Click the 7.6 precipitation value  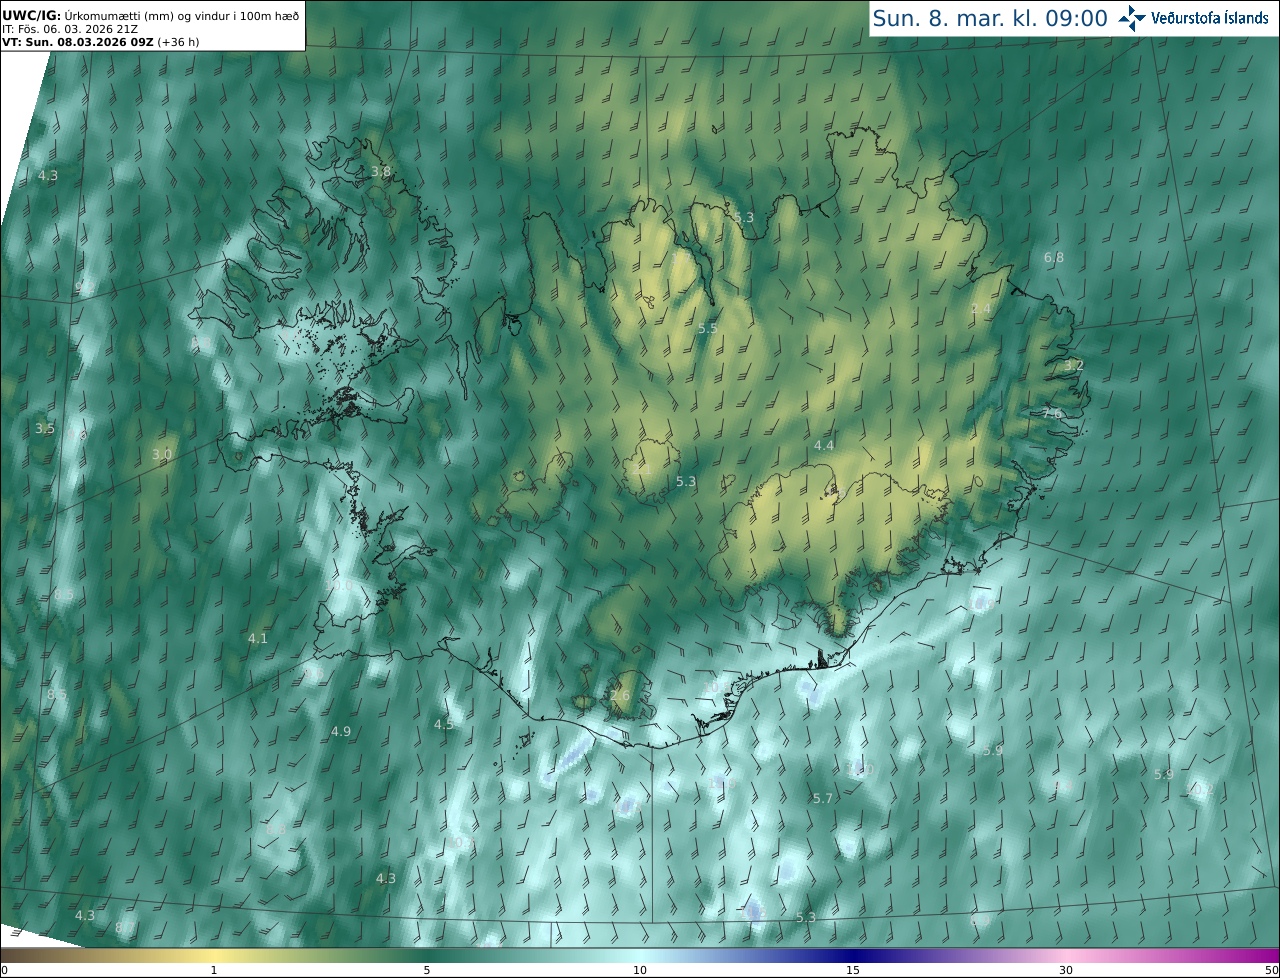click(1052, 413)
